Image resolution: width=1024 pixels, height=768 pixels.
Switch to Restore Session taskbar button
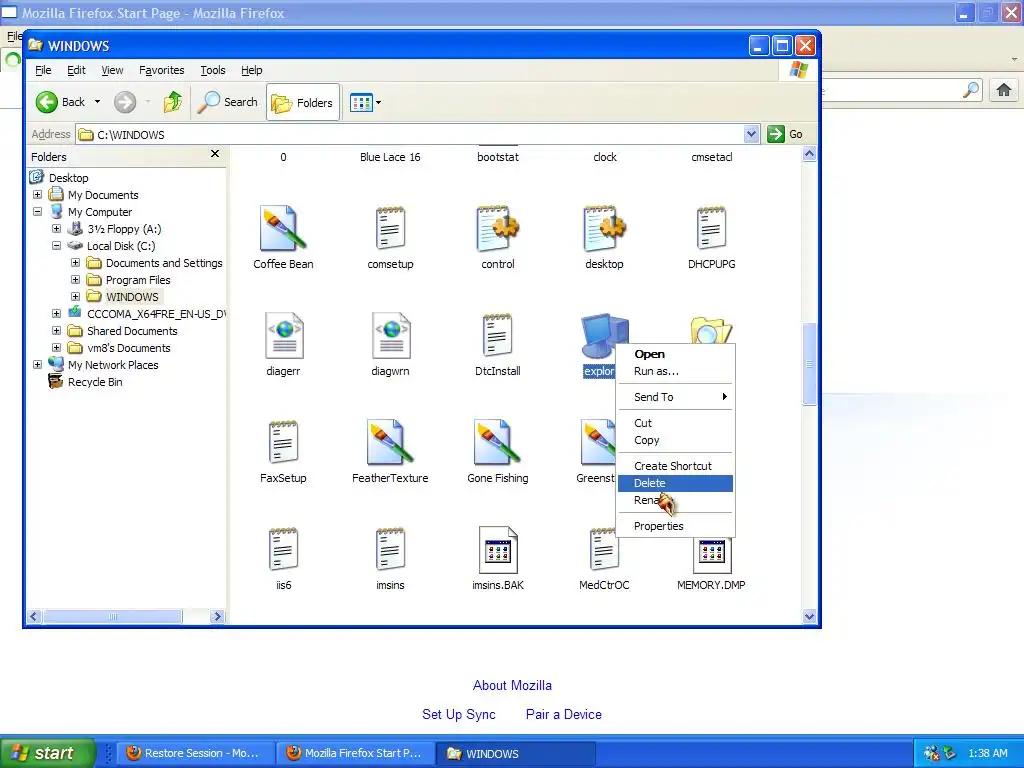(193, 753)
